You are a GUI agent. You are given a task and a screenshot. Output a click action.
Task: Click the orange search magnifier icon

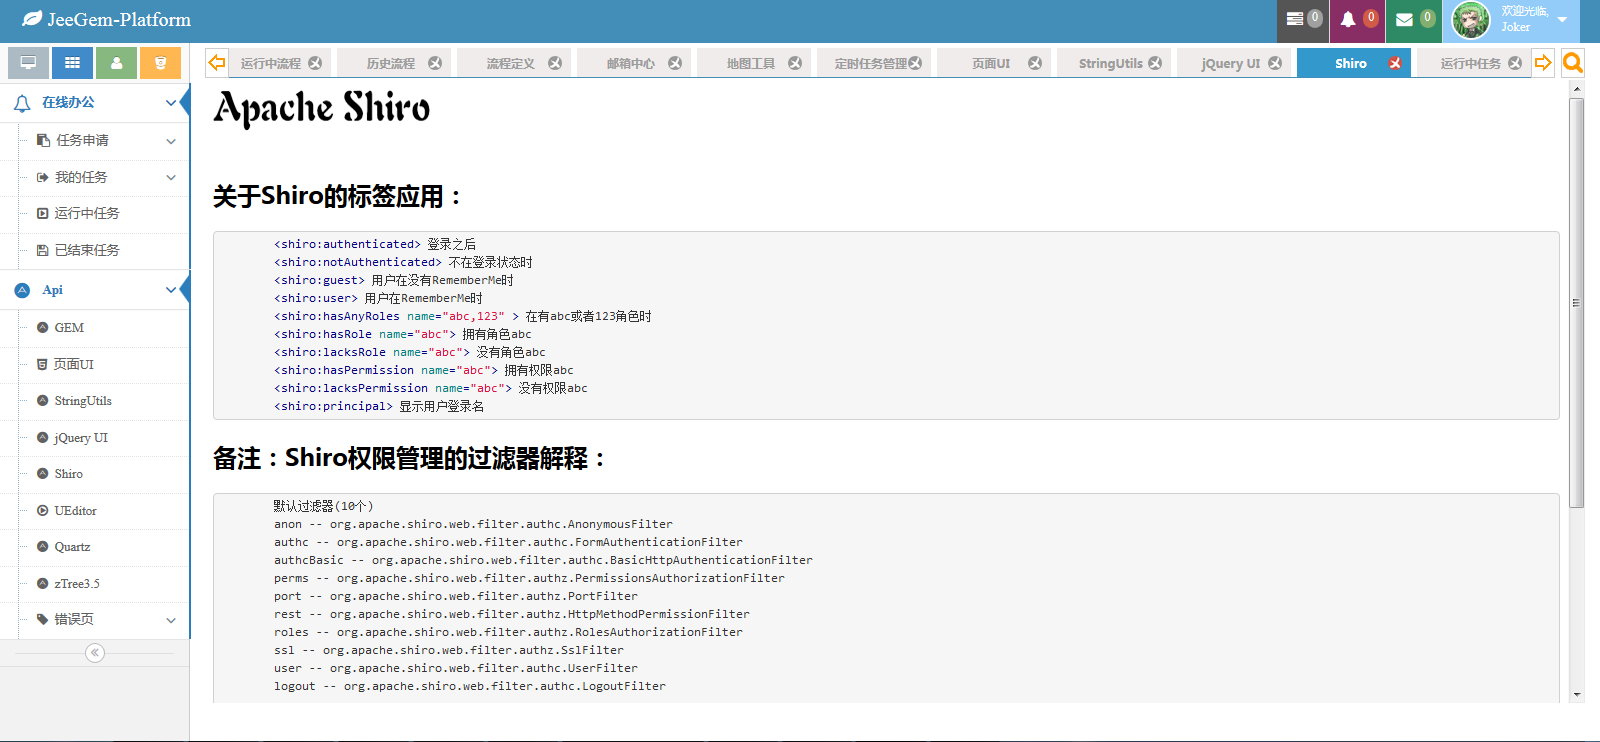tap(1573, 63)
